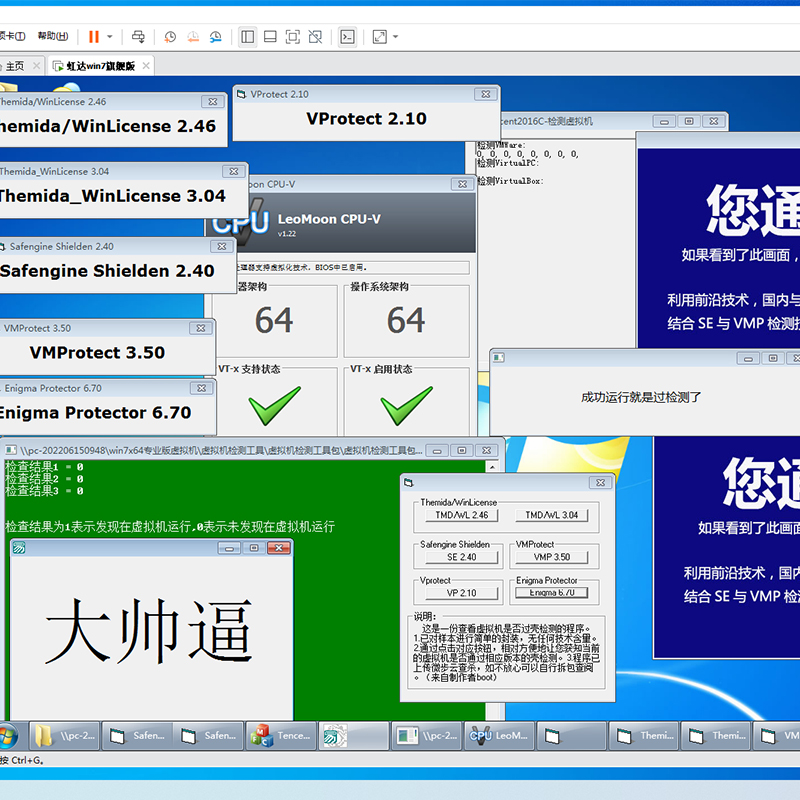Take a snapshot of the VM
800x800 pixels.
tap(170, 36)
